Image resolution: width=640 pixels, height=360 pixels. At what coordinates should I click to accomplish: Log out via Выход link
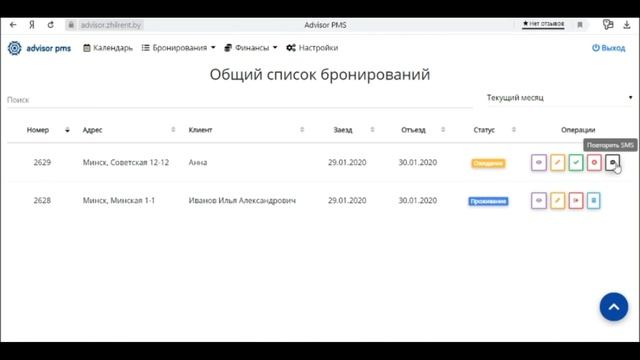tap(609, 48)
